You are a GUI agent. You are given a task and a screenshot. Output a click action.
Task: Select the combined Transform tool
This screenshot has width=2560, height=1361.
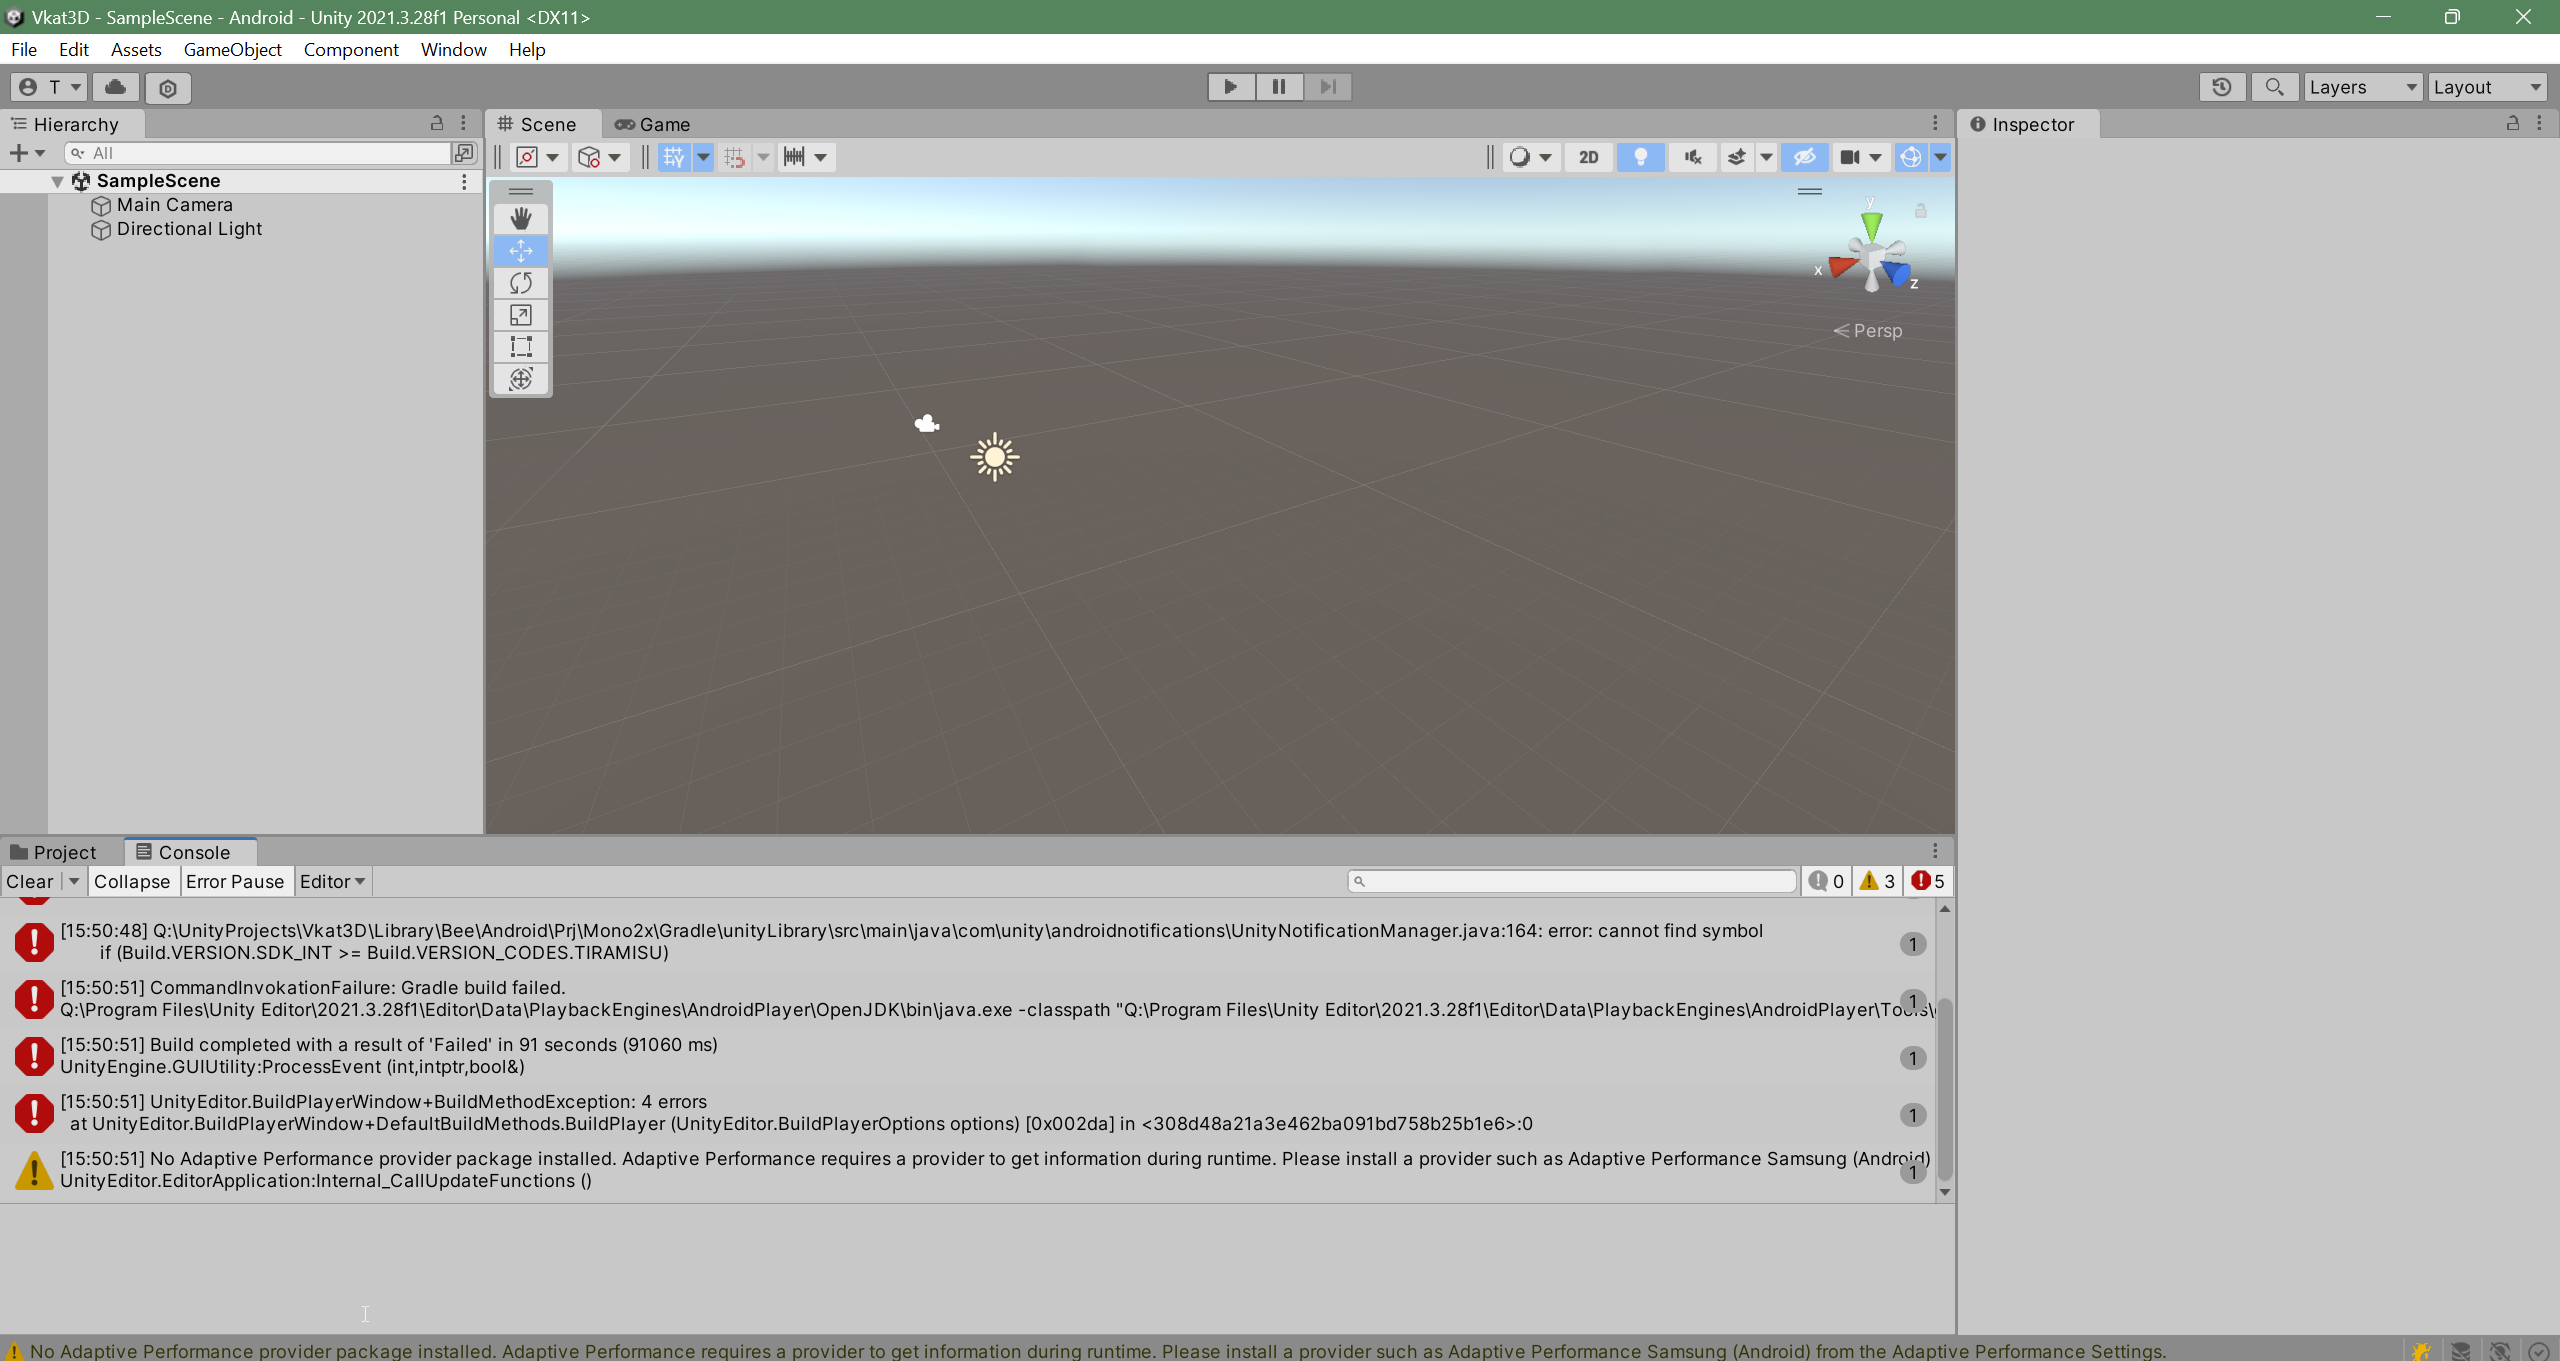click(520, 379)
